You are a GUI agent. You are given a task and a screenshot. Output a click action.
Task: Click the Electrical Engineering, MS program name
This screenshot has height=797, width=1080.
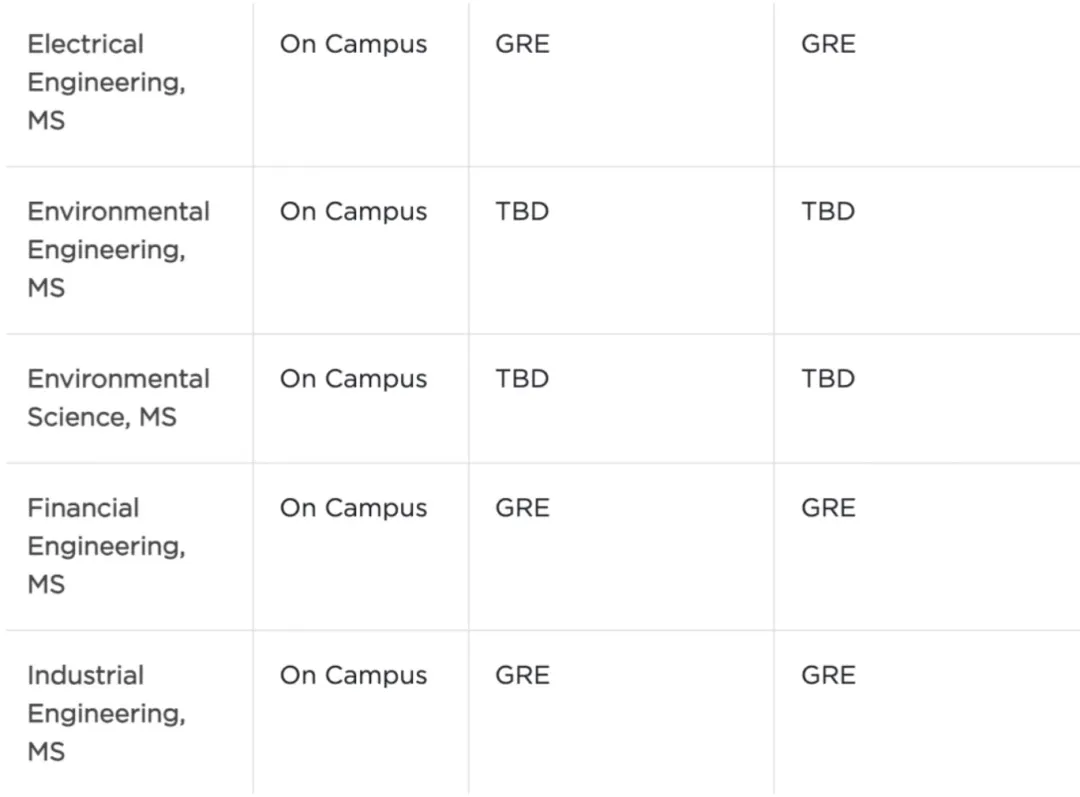(106, 82)
